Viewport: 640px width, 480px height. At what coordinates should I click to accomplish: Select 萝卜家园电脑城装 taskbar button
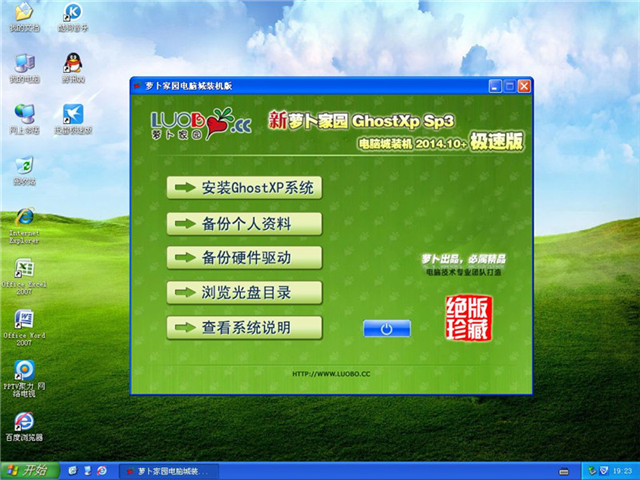169,471
